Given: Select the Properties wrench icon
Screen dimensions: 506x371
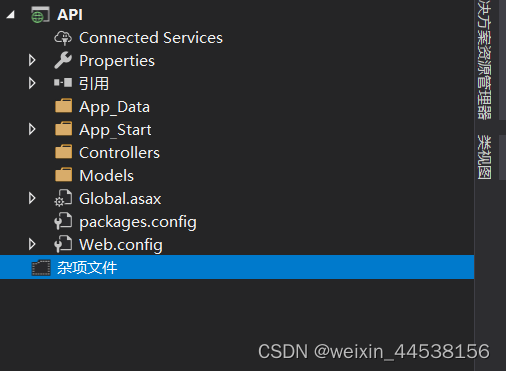Looking at the screenshot, I should tap(63, 60).
